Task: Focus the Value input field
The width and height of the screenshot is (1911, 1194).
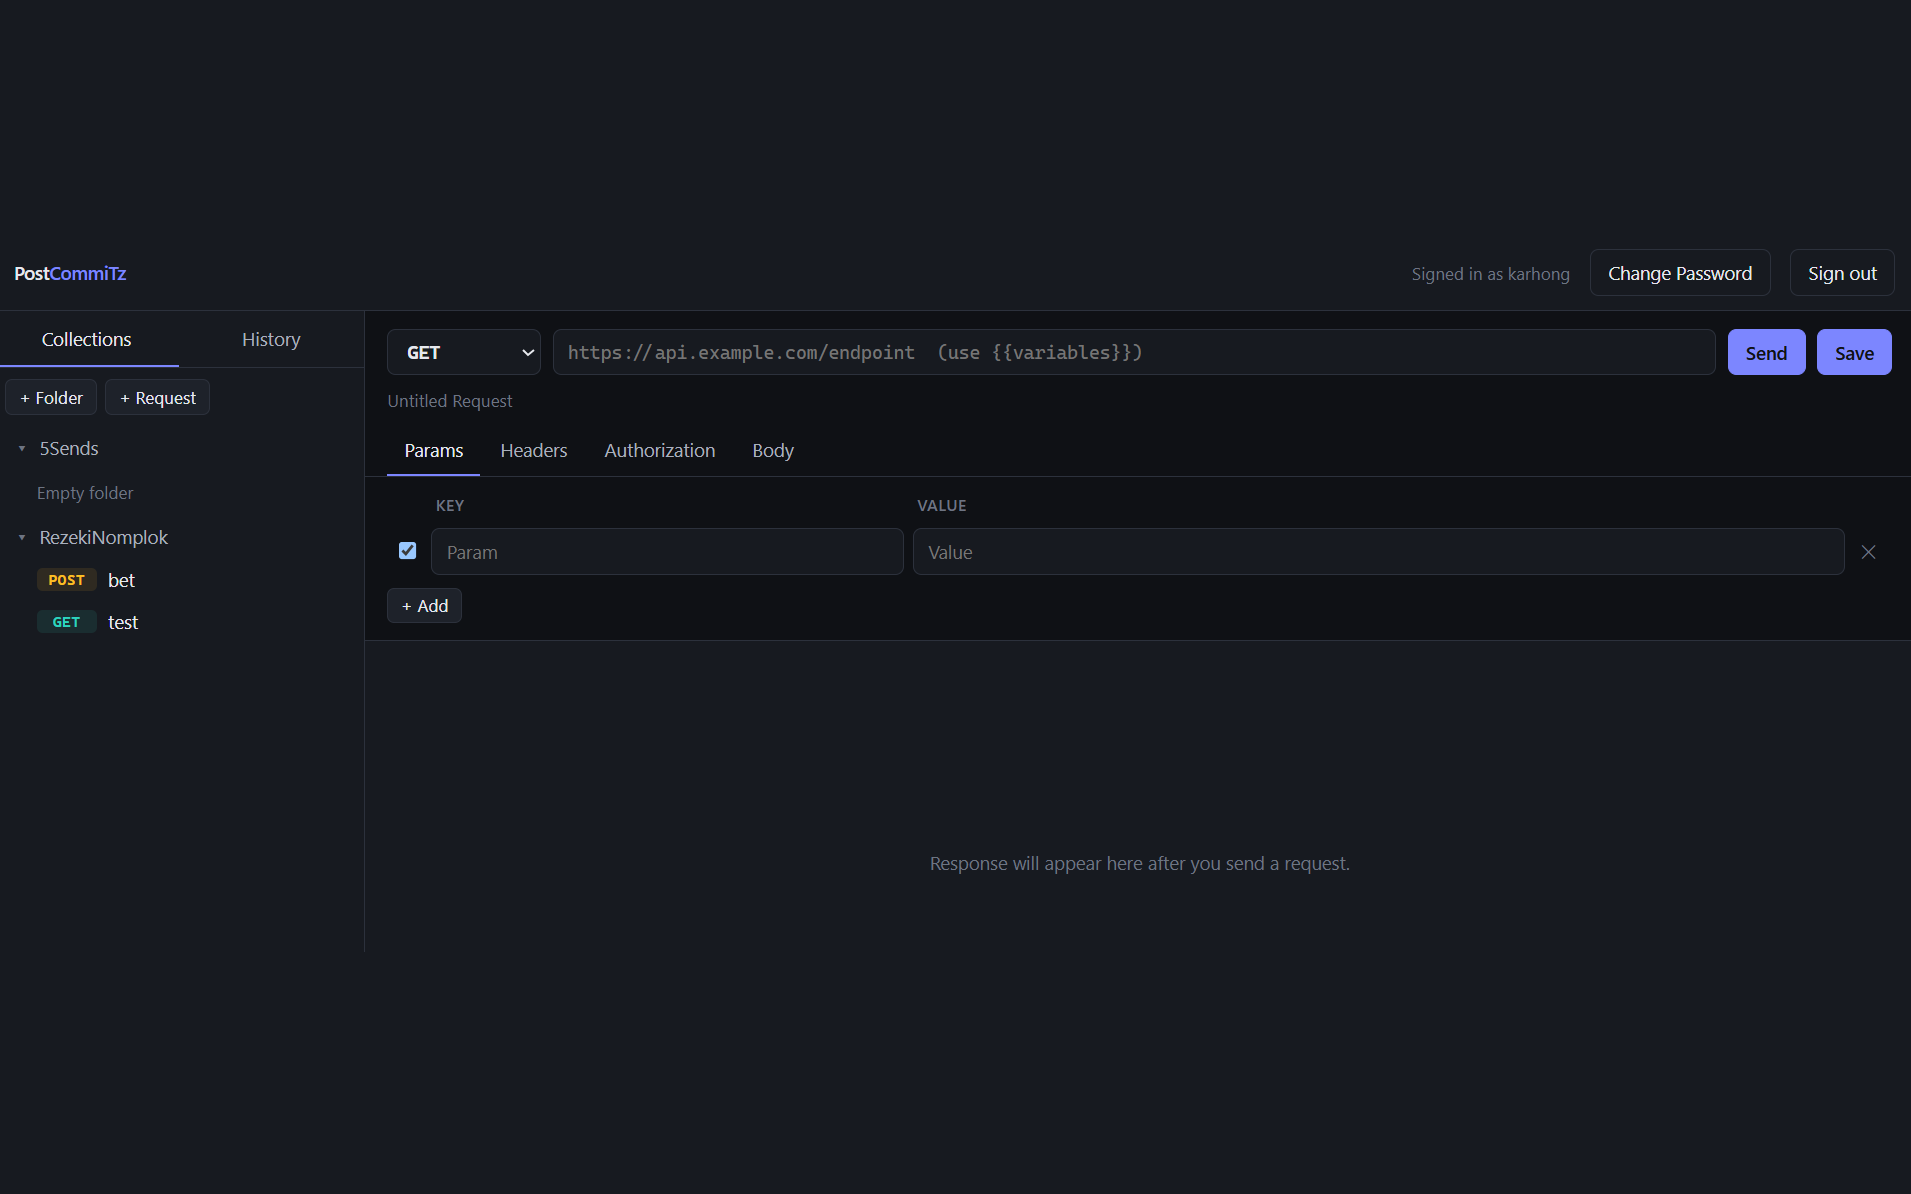Action: point(1378,552)
